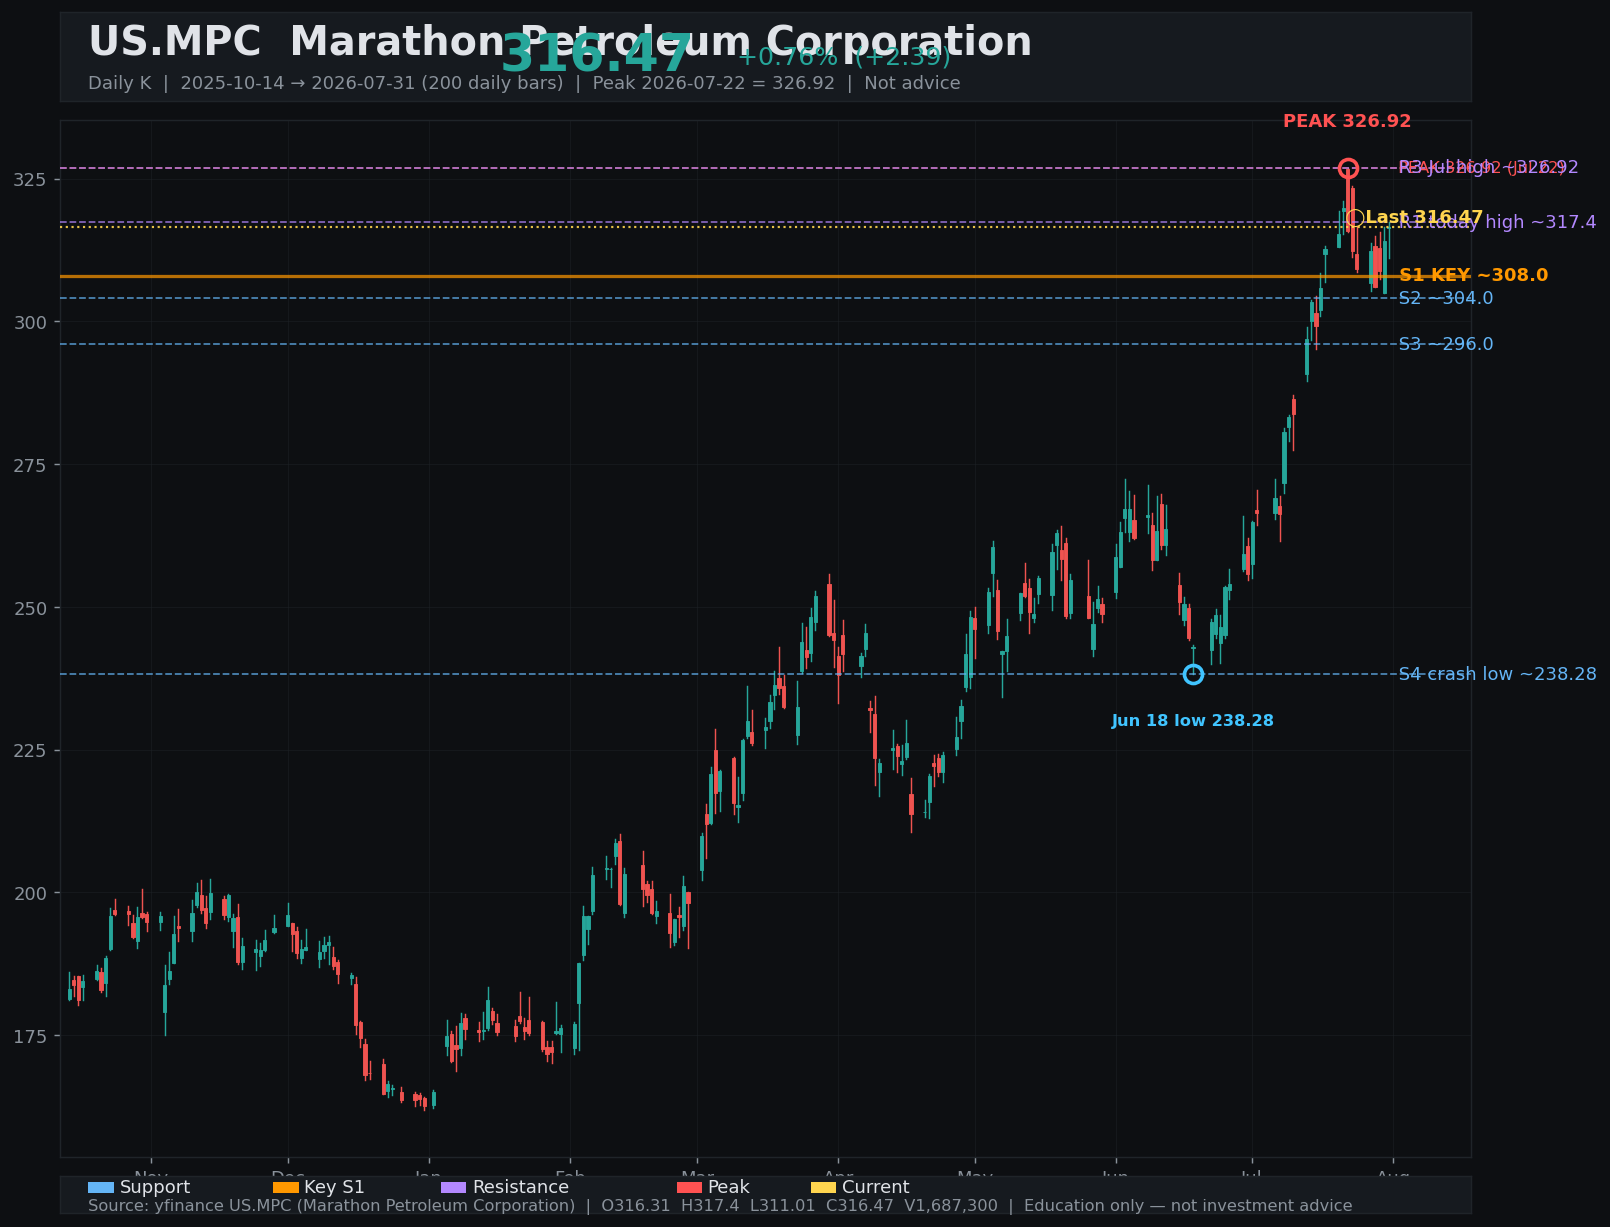The image size is (1610, 1227).
Task: Click the "S2 ~304.0" support label
Action: (x=1446, y=298)
